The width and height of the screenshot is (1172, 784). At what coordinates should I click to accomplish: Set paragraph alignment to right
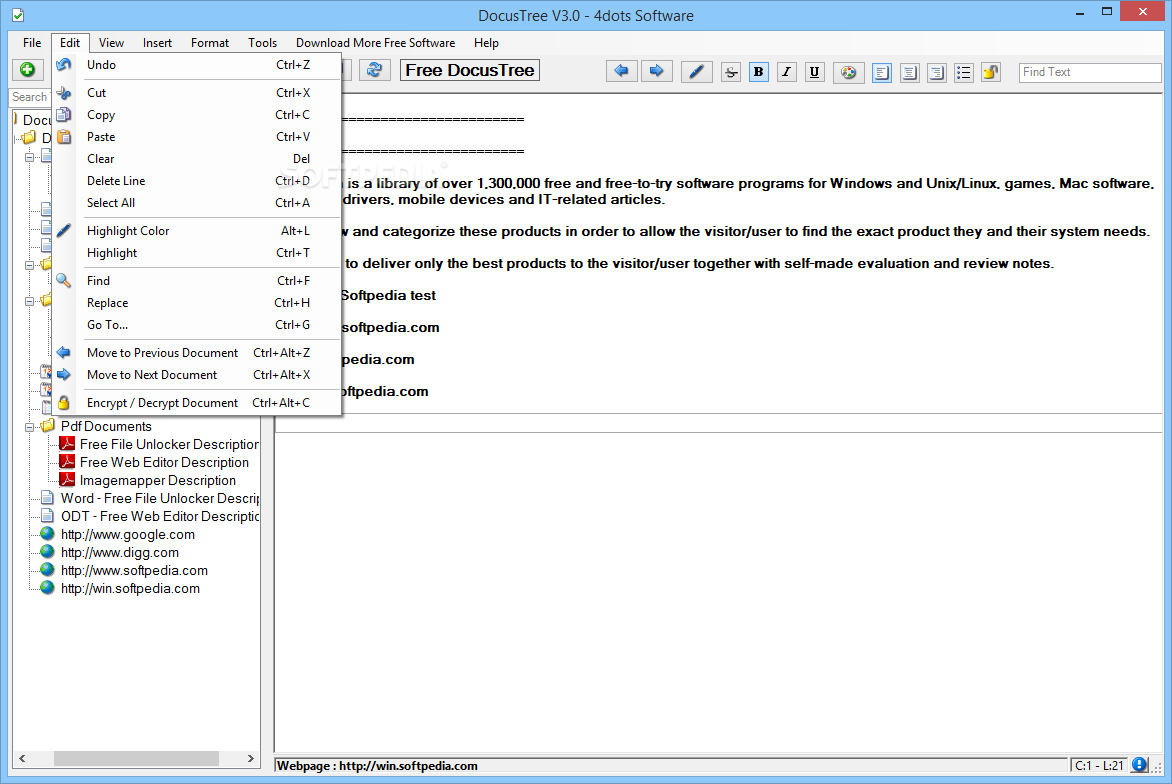pos(936,72)
